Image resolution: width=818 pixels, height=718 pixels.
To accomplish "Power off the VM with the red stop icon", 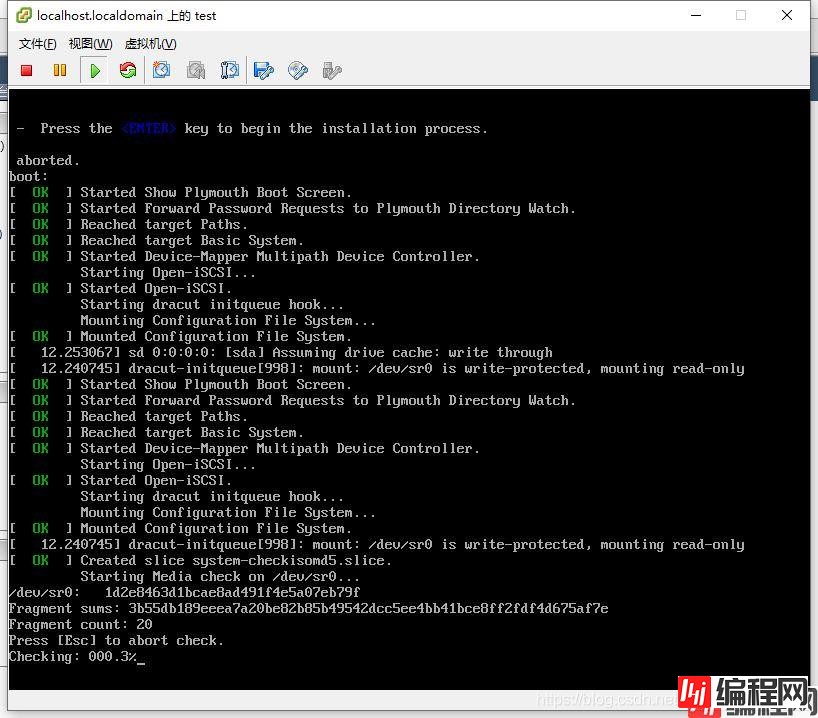I will pos(27,70).
